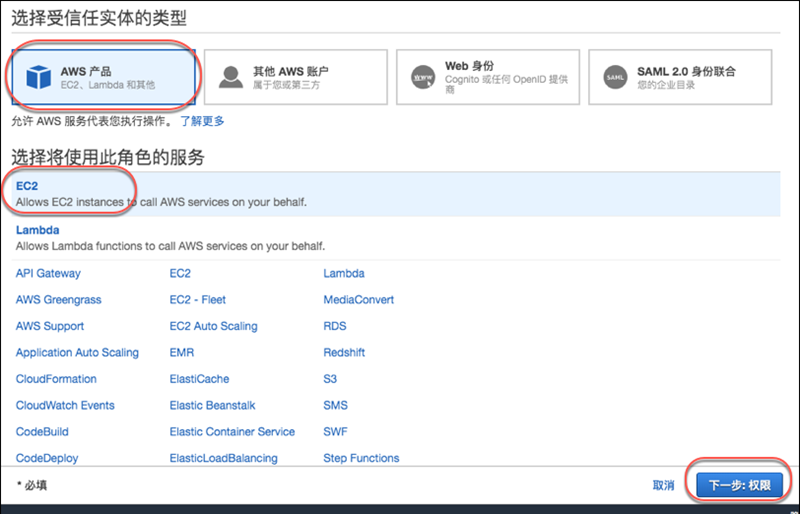Select the SAML 2.0 身份联合 card

681,77
